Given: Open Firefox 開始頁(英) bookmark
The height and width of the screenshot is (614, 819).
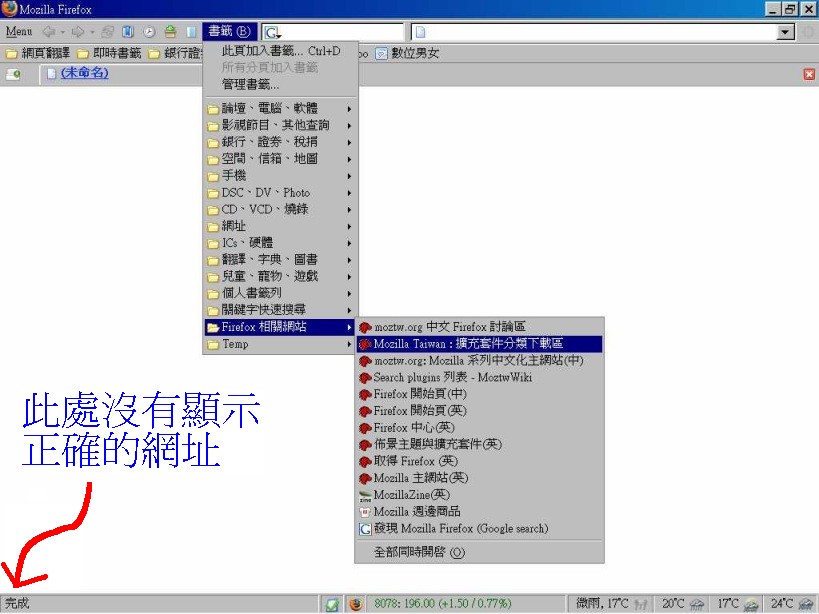Looking at the screenshot, I should pos(479,410).
